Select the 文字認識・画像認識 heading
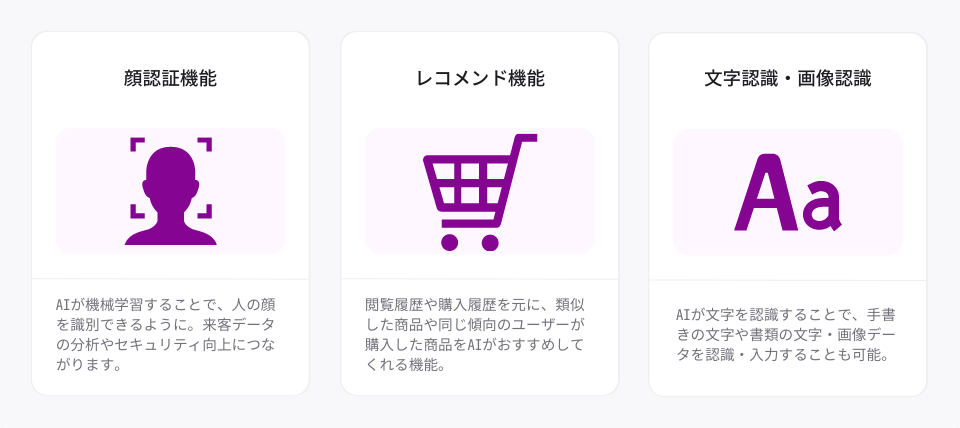This screenshot has width=960, height=428. point(788,79)
